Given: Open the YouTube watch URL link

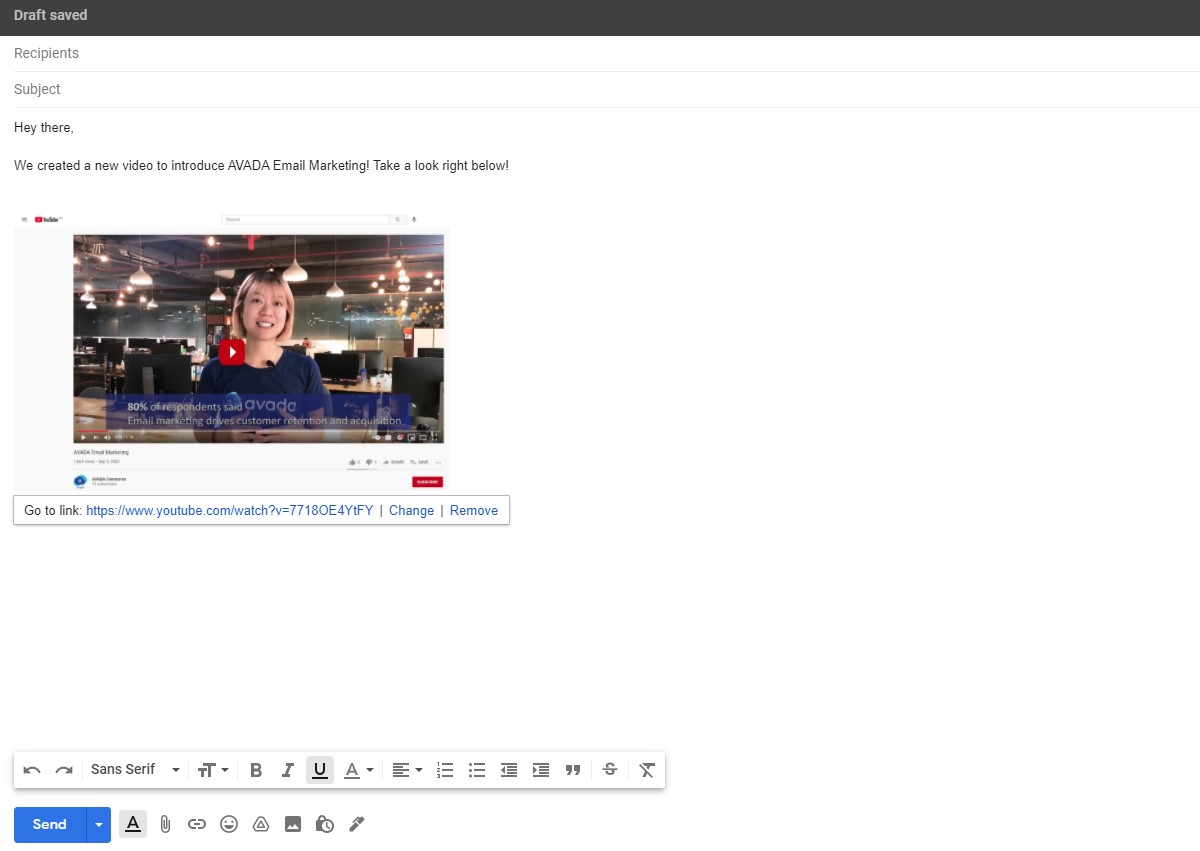Looking at the screenshot, I should point(229,510).
